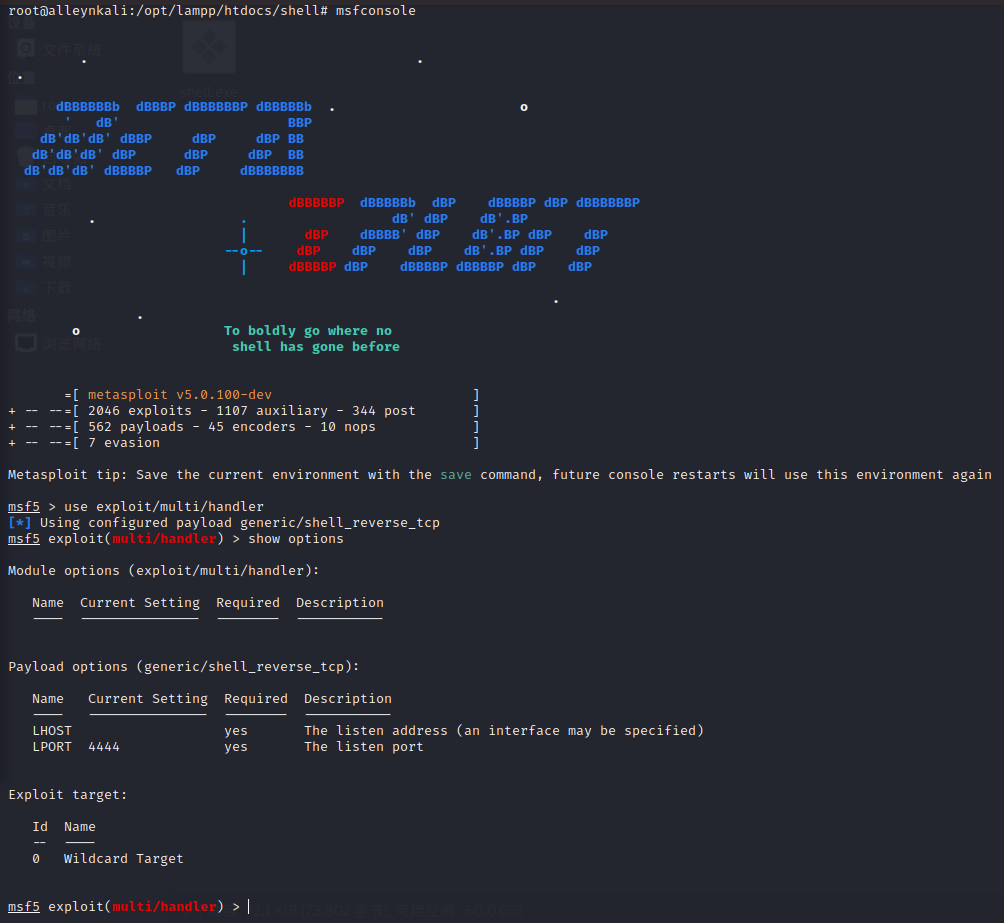The height and width of the screenshot is (923, 1004).
Task: Click the LHOST option name
Action: tap(52, 731)
